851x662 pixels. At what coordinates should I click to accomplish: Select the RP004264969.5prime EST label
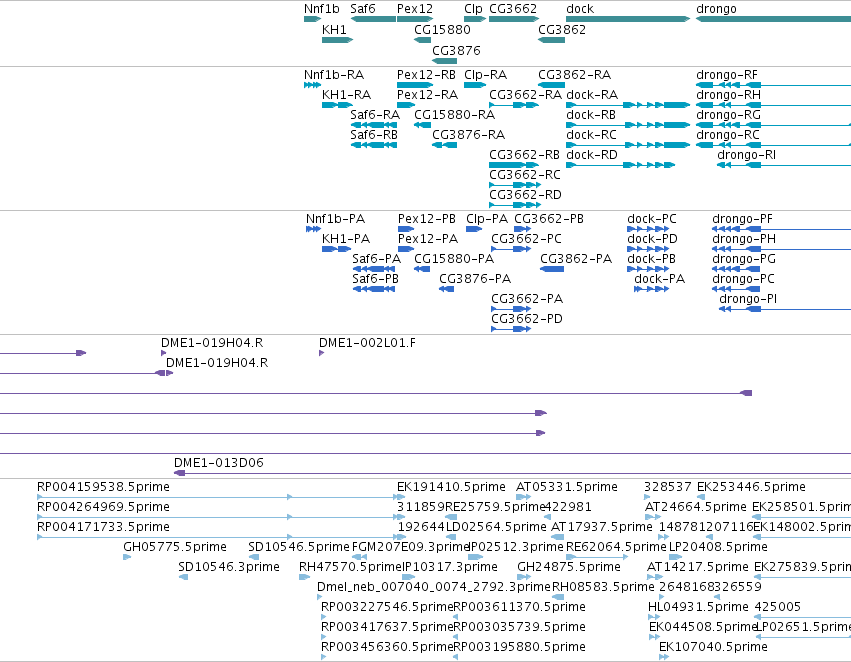(x=103, y=507)
